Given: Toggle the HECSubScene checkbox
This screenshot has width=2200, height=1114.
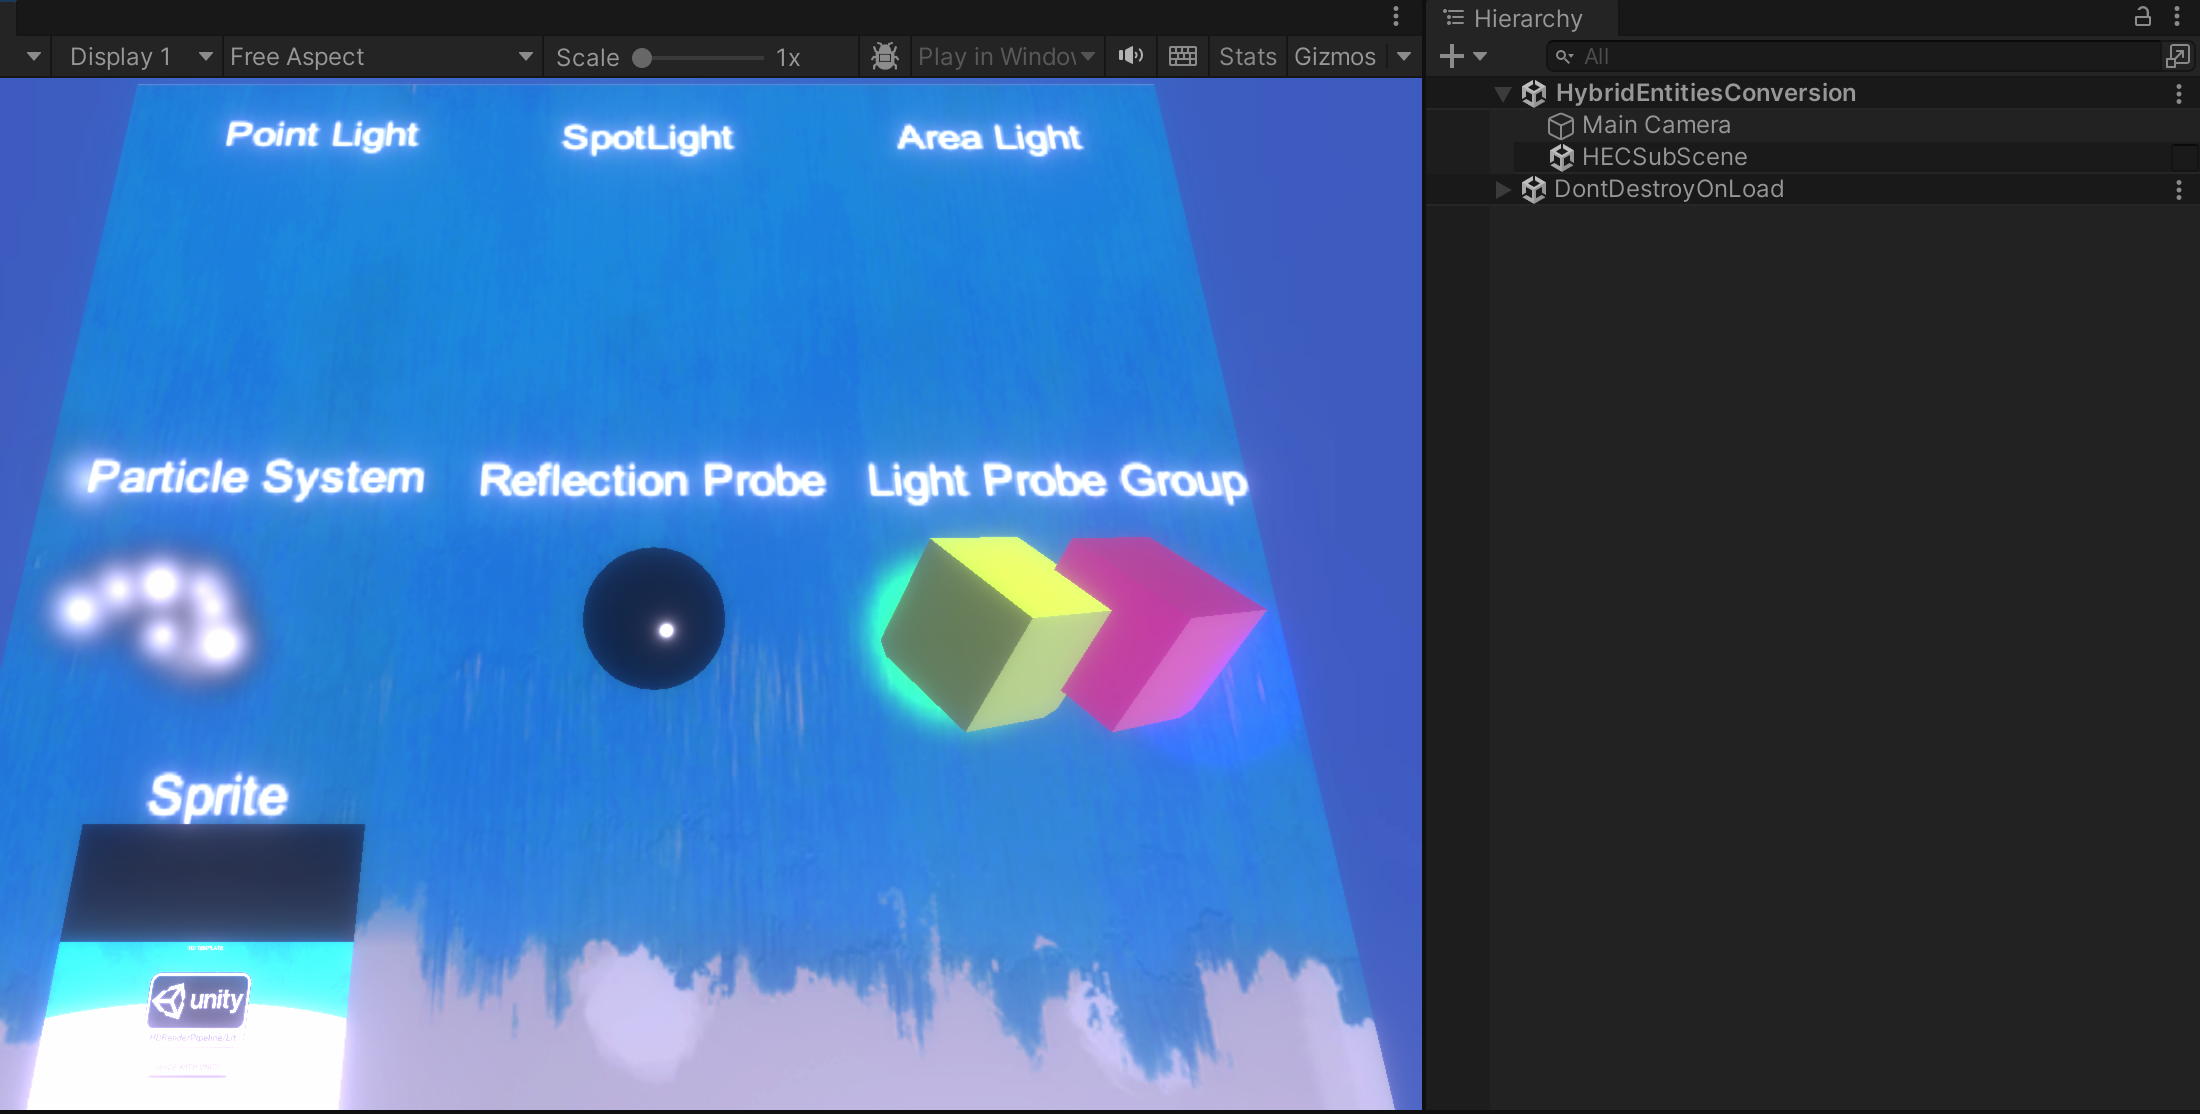Looking at the screenshot, I should point(2184,157).
